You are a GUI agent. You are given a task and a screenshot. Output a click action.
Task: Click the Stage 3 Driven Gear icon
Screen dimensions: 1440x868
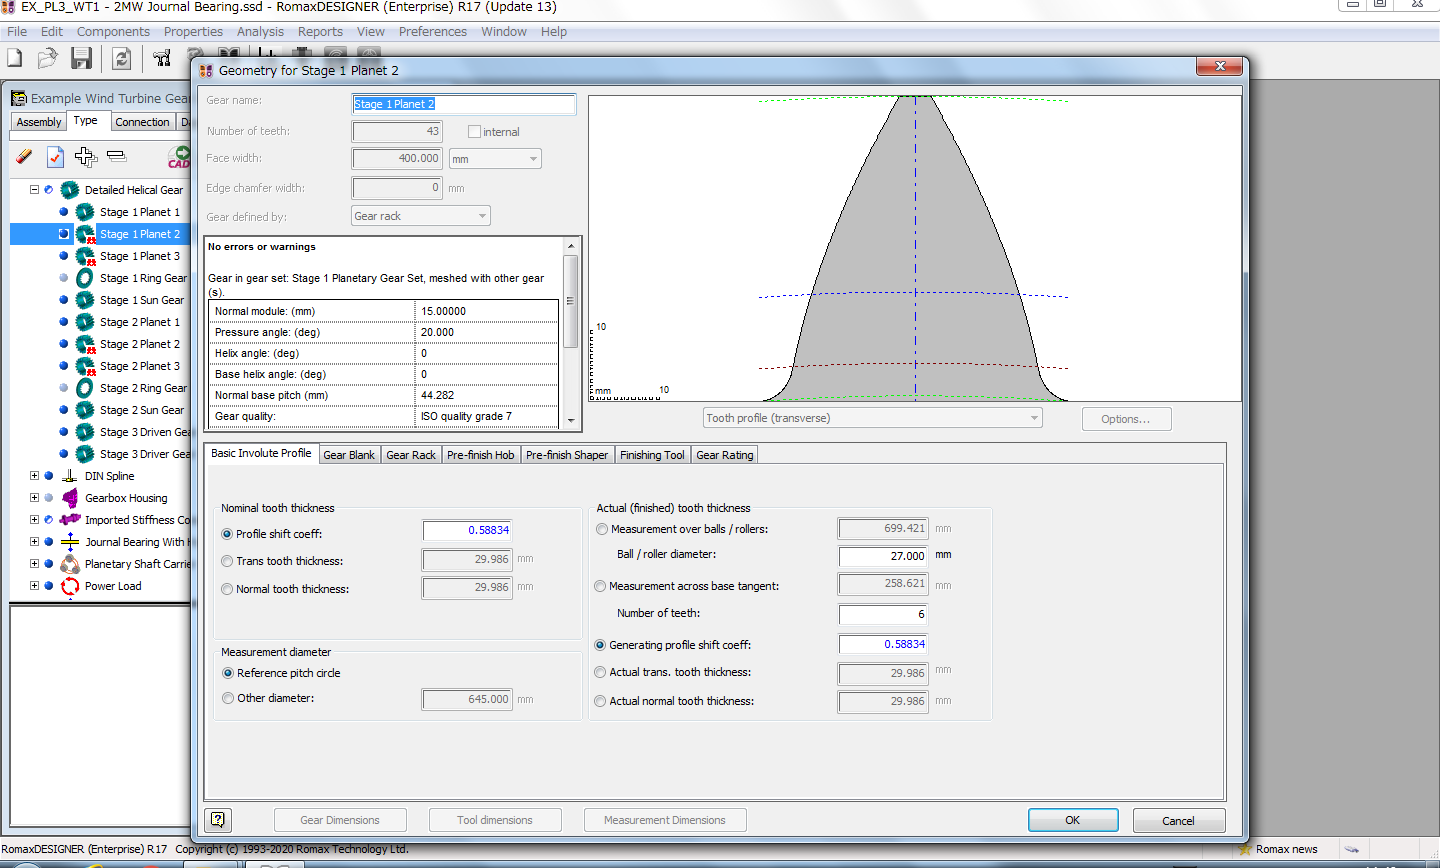(85, 432)
